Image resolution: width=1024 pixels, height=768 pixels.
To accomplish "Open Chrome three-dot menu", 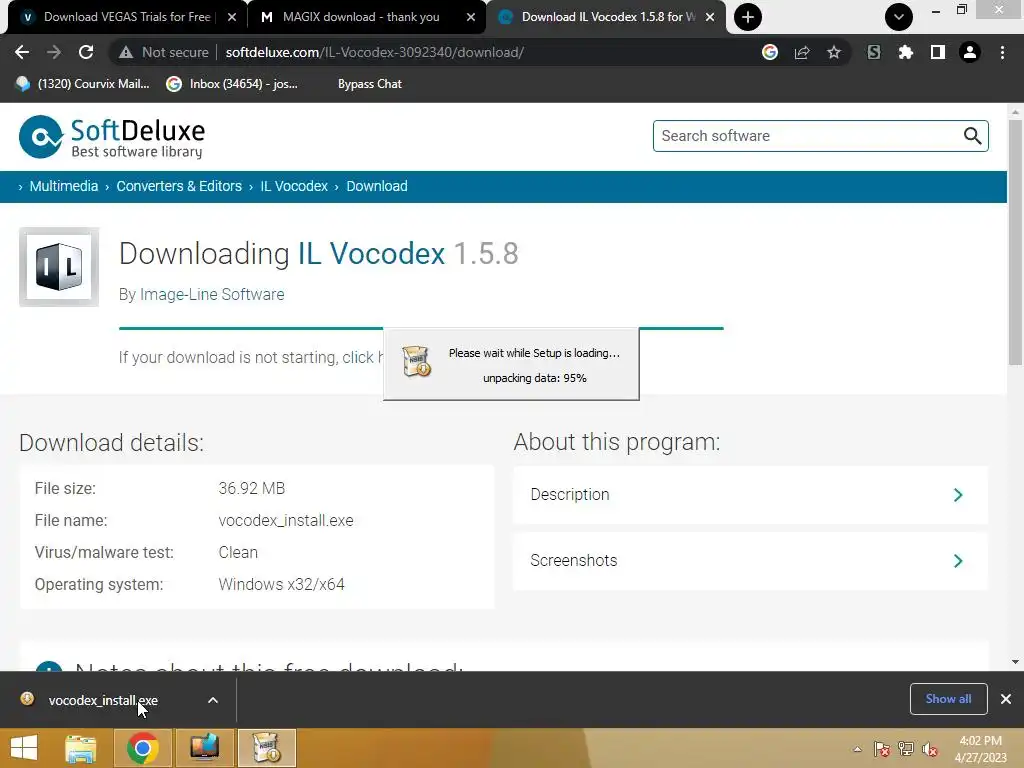I will pos(1002,52).
